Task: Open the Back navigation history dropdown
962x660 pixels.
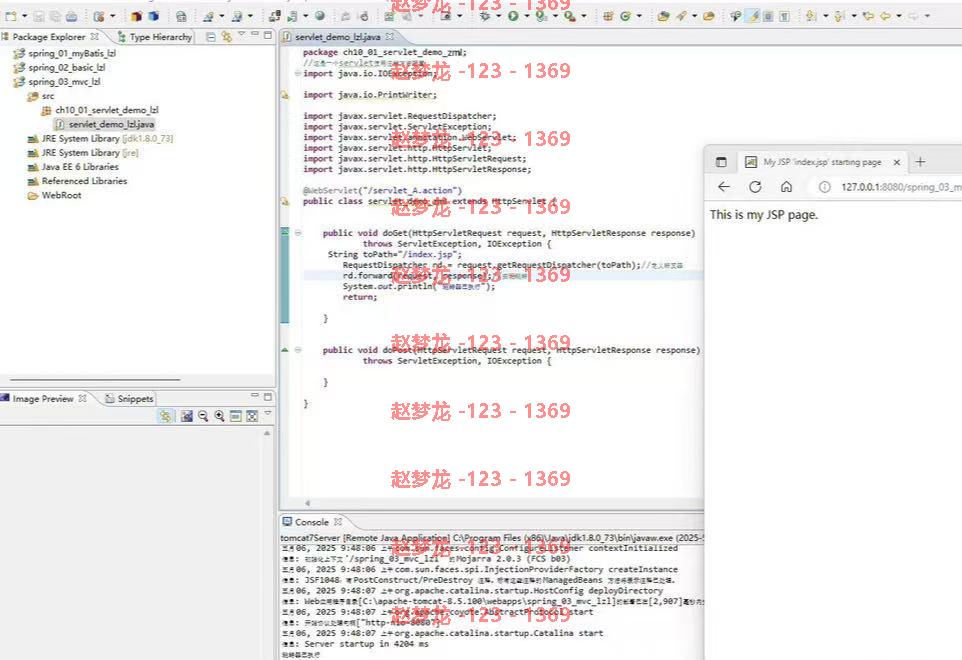Action: click(x=899, y=17)
